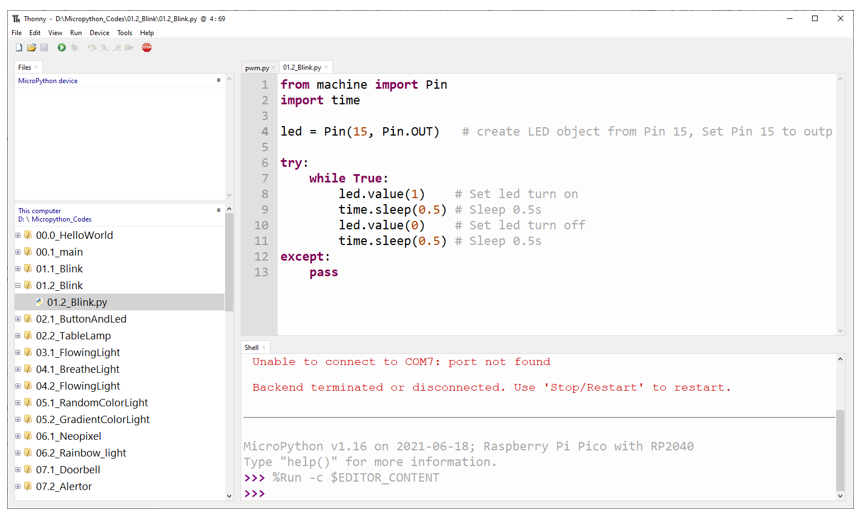863x517 pixels.
Task: Collapse the 01.2_Blink folder
Action: (x=18, y=285)
